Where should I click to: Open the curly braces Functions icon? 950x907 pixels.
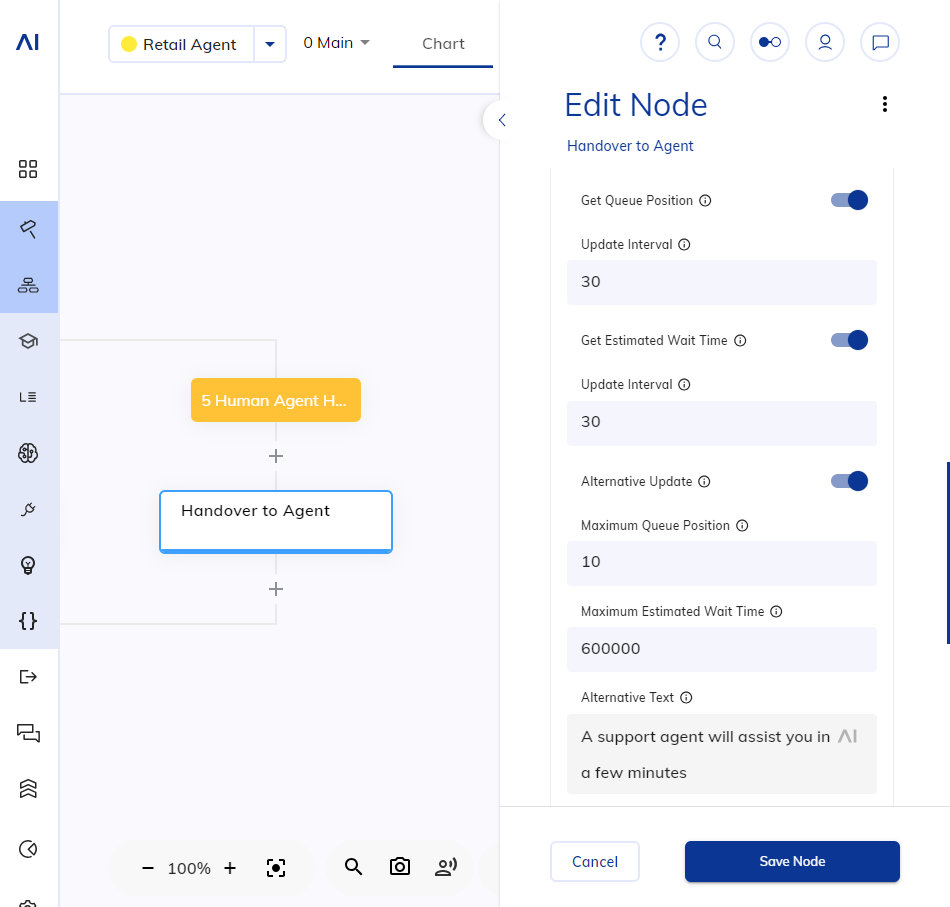pos(28,621)
